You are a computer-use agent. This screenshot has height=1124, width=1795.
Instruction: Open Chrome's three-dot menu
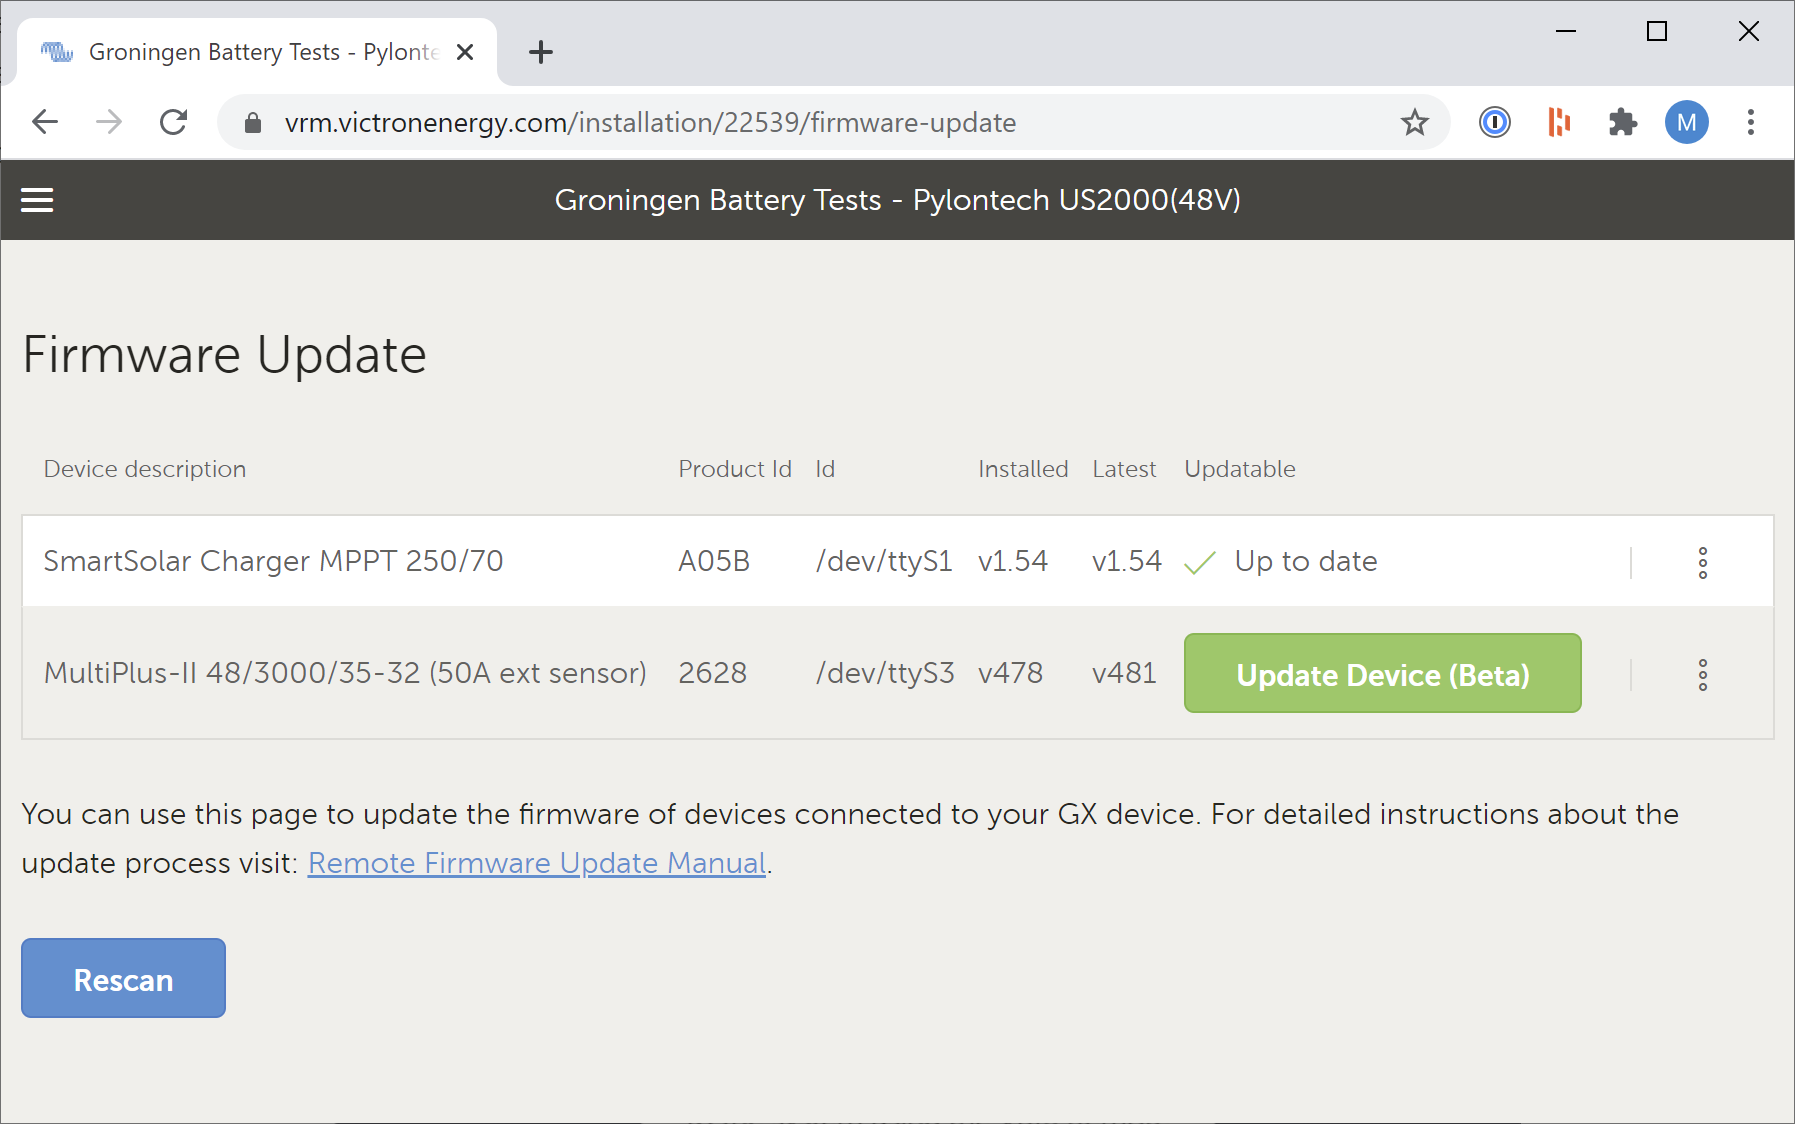(x=1750, y=122)
